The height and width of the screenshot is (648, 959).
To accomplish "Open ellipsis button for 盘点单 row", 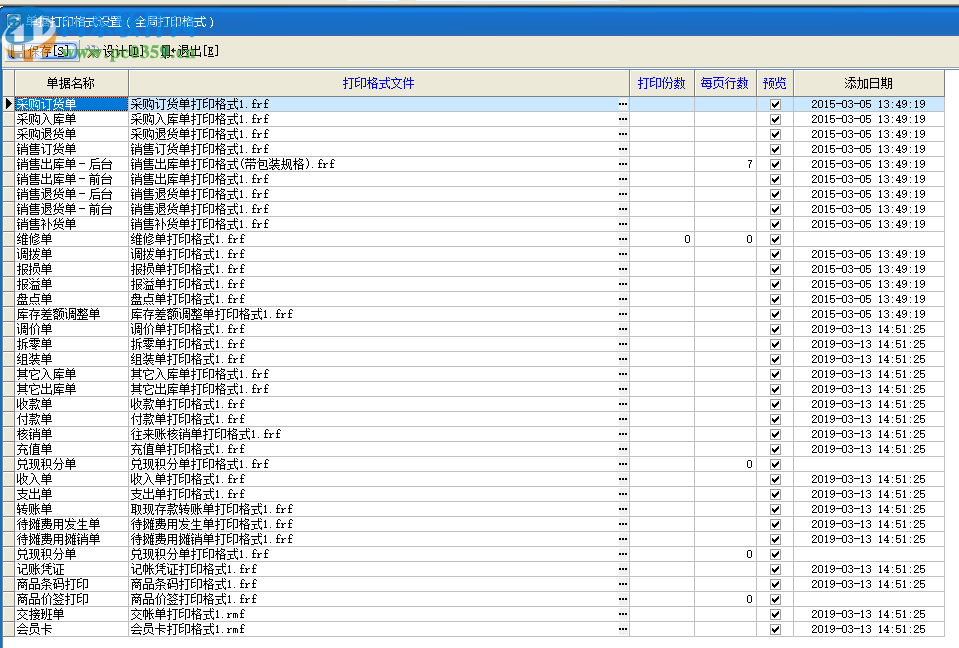I will click(623, 299).
